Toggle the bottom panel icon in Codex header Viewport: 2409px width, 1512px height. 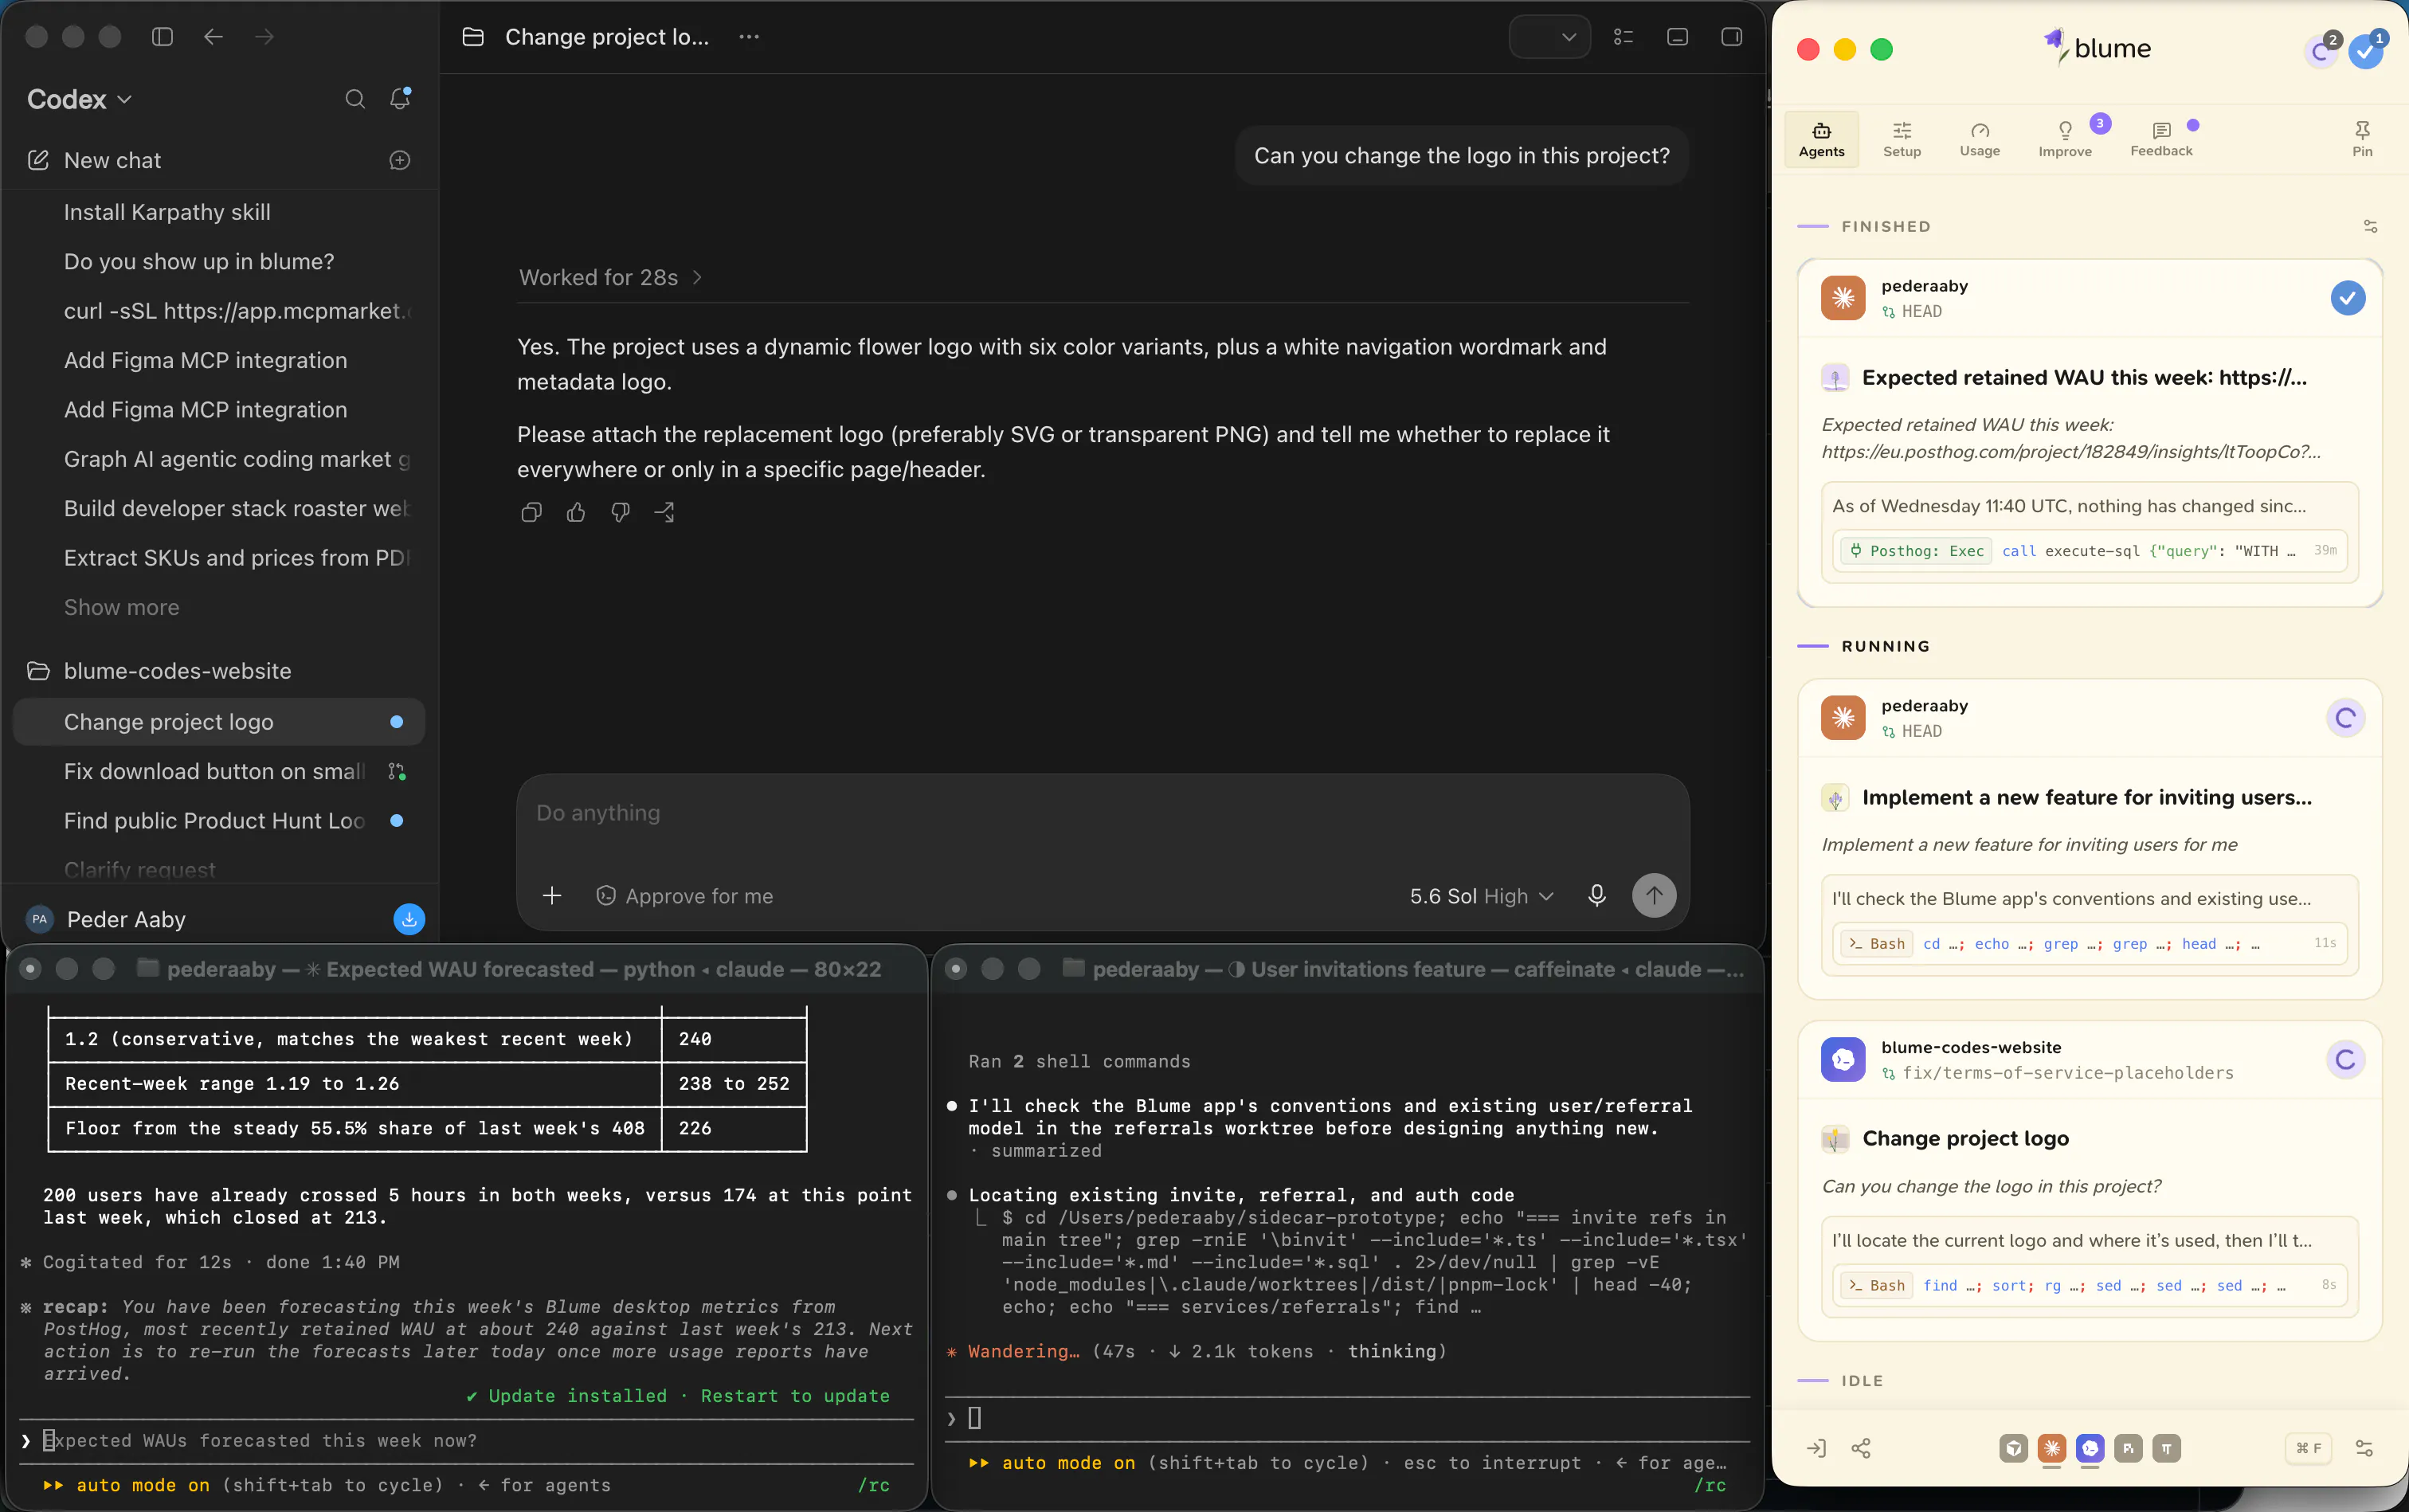click(x=1678, y=37)
